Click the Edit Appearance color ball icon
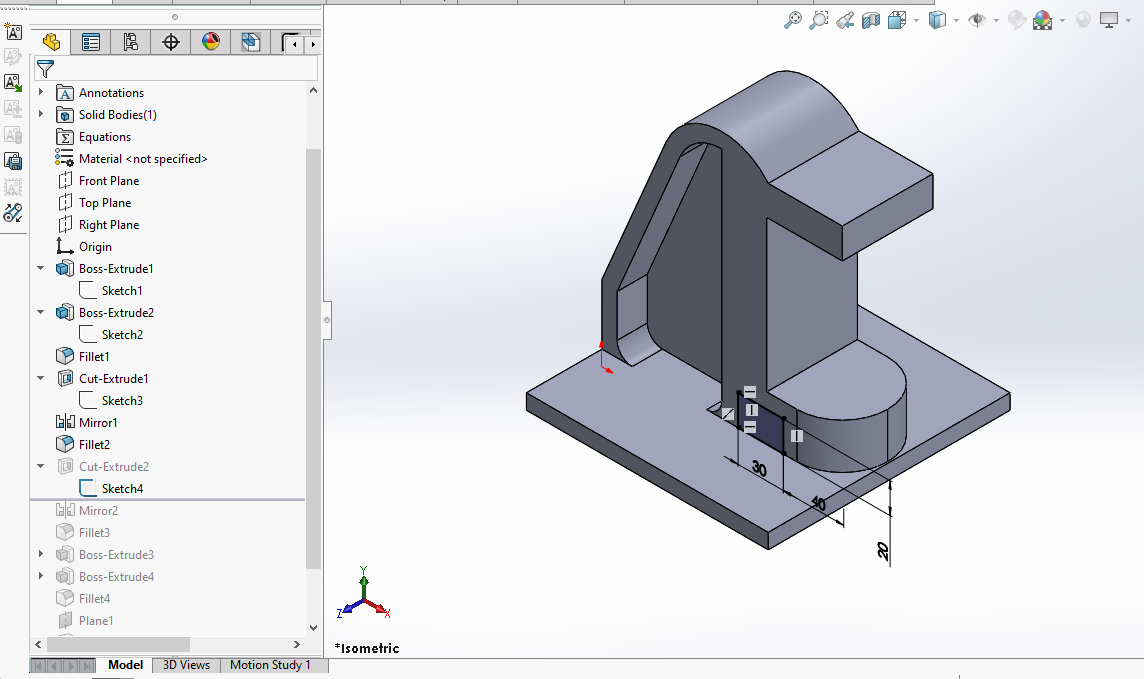 click(1015, 20)
